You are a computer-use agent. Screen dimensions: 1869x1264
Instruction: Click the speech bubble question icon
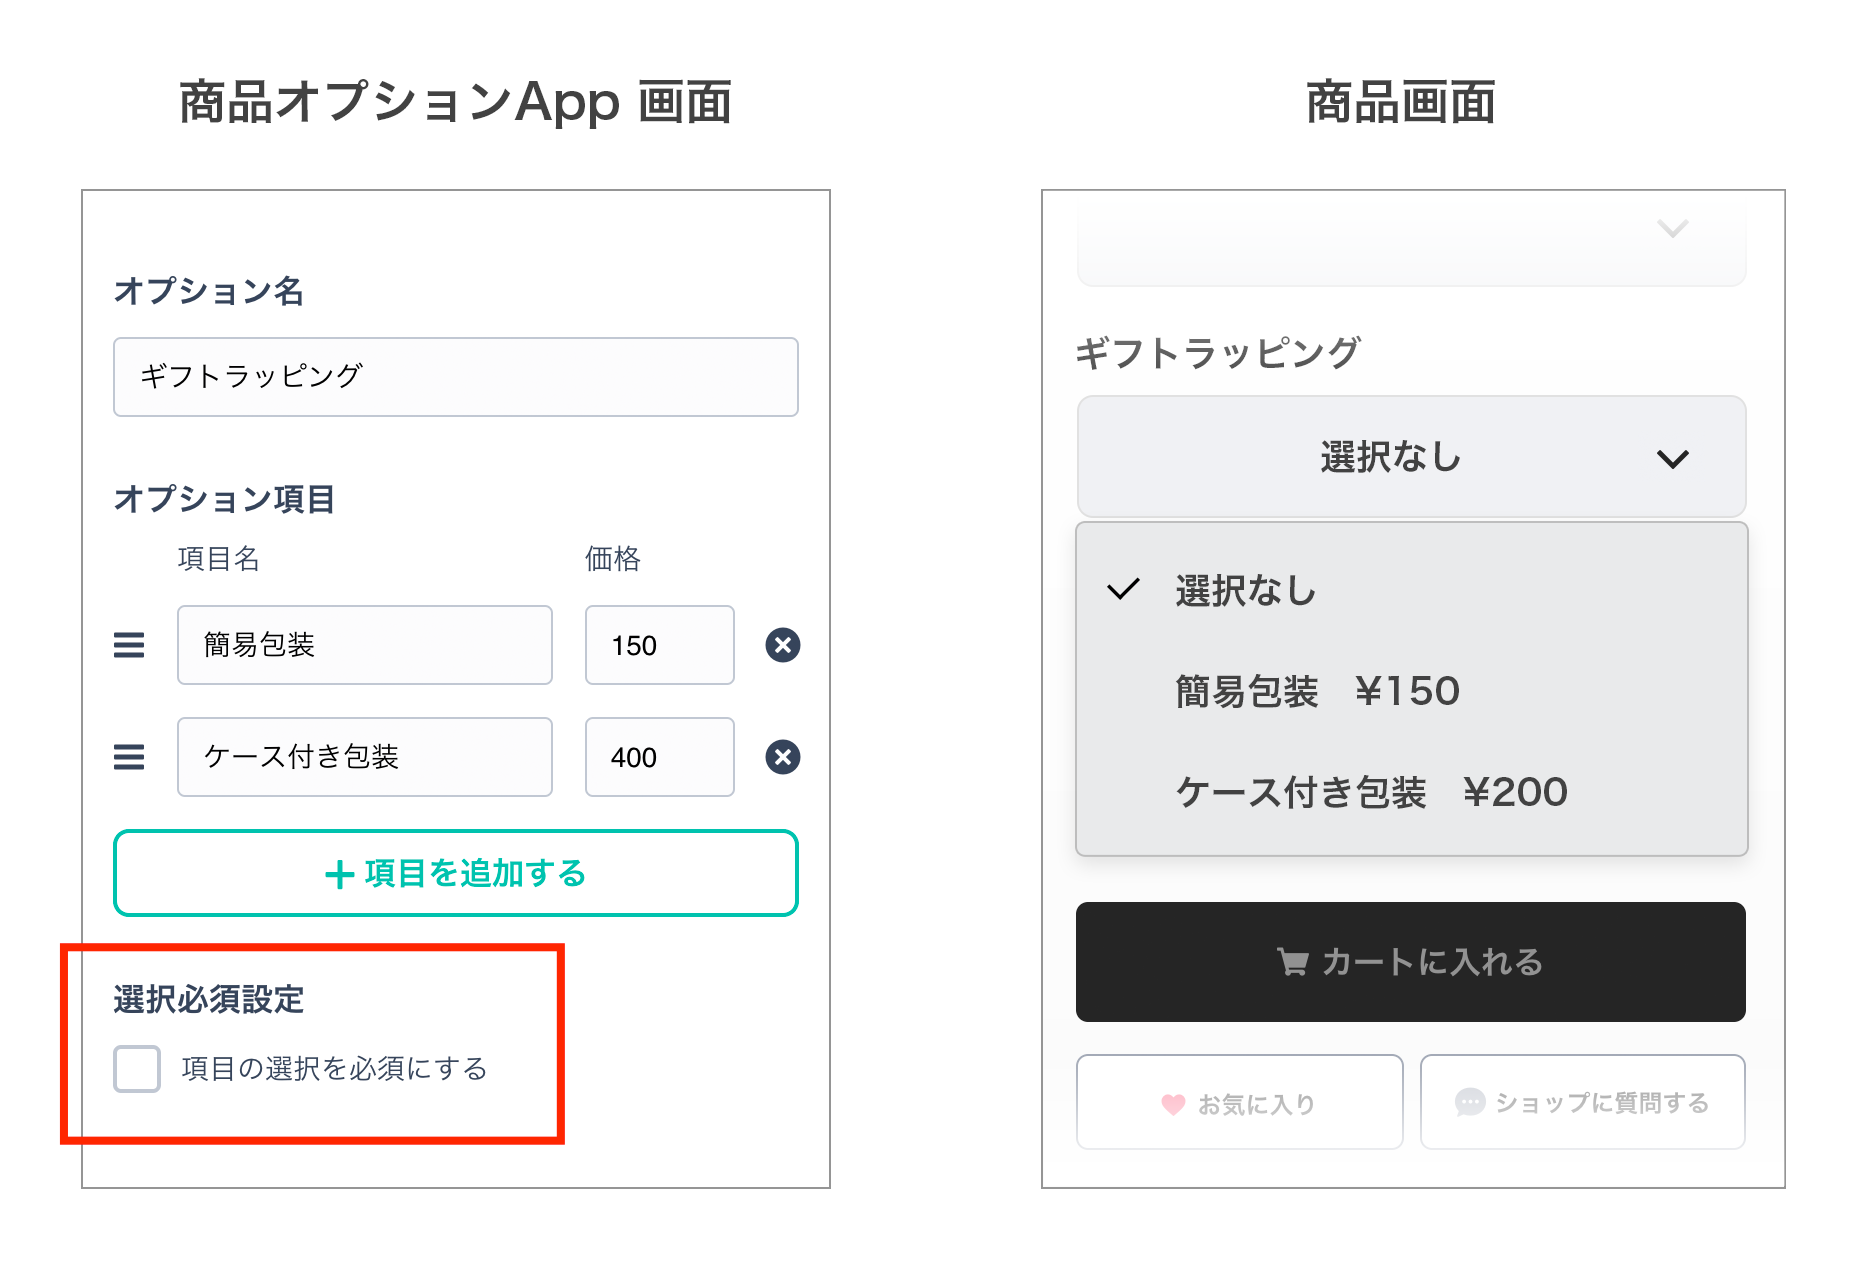click(1469, 1102)
